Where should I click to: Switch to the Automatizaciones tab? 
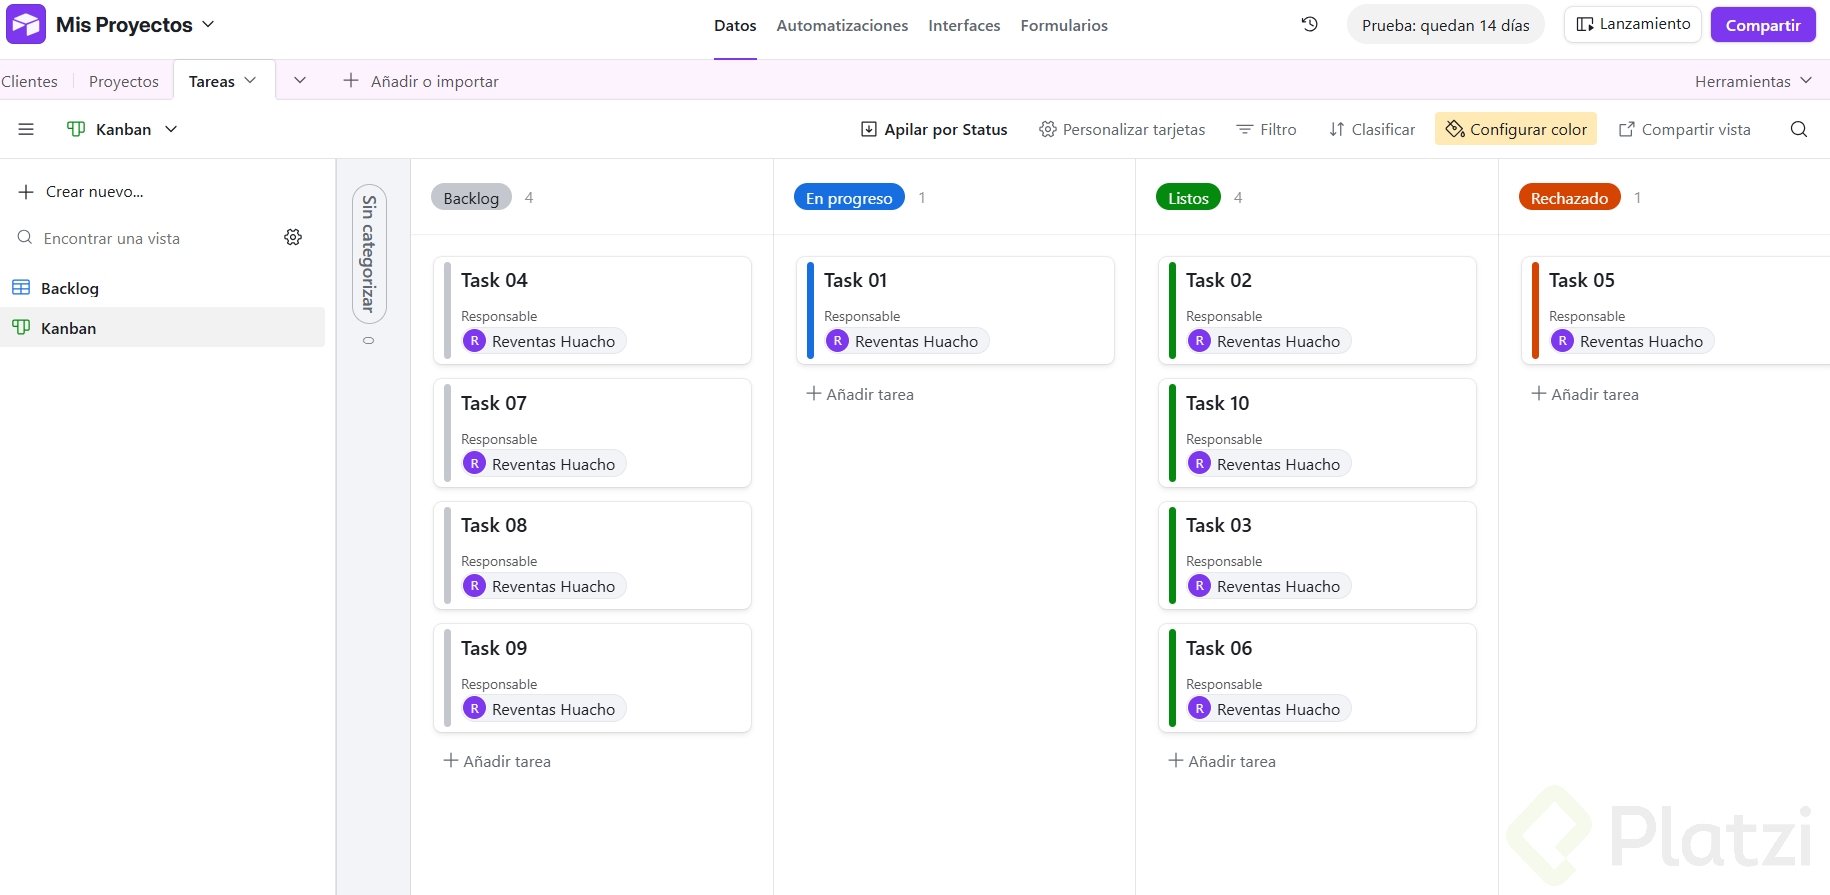[842, 26]
